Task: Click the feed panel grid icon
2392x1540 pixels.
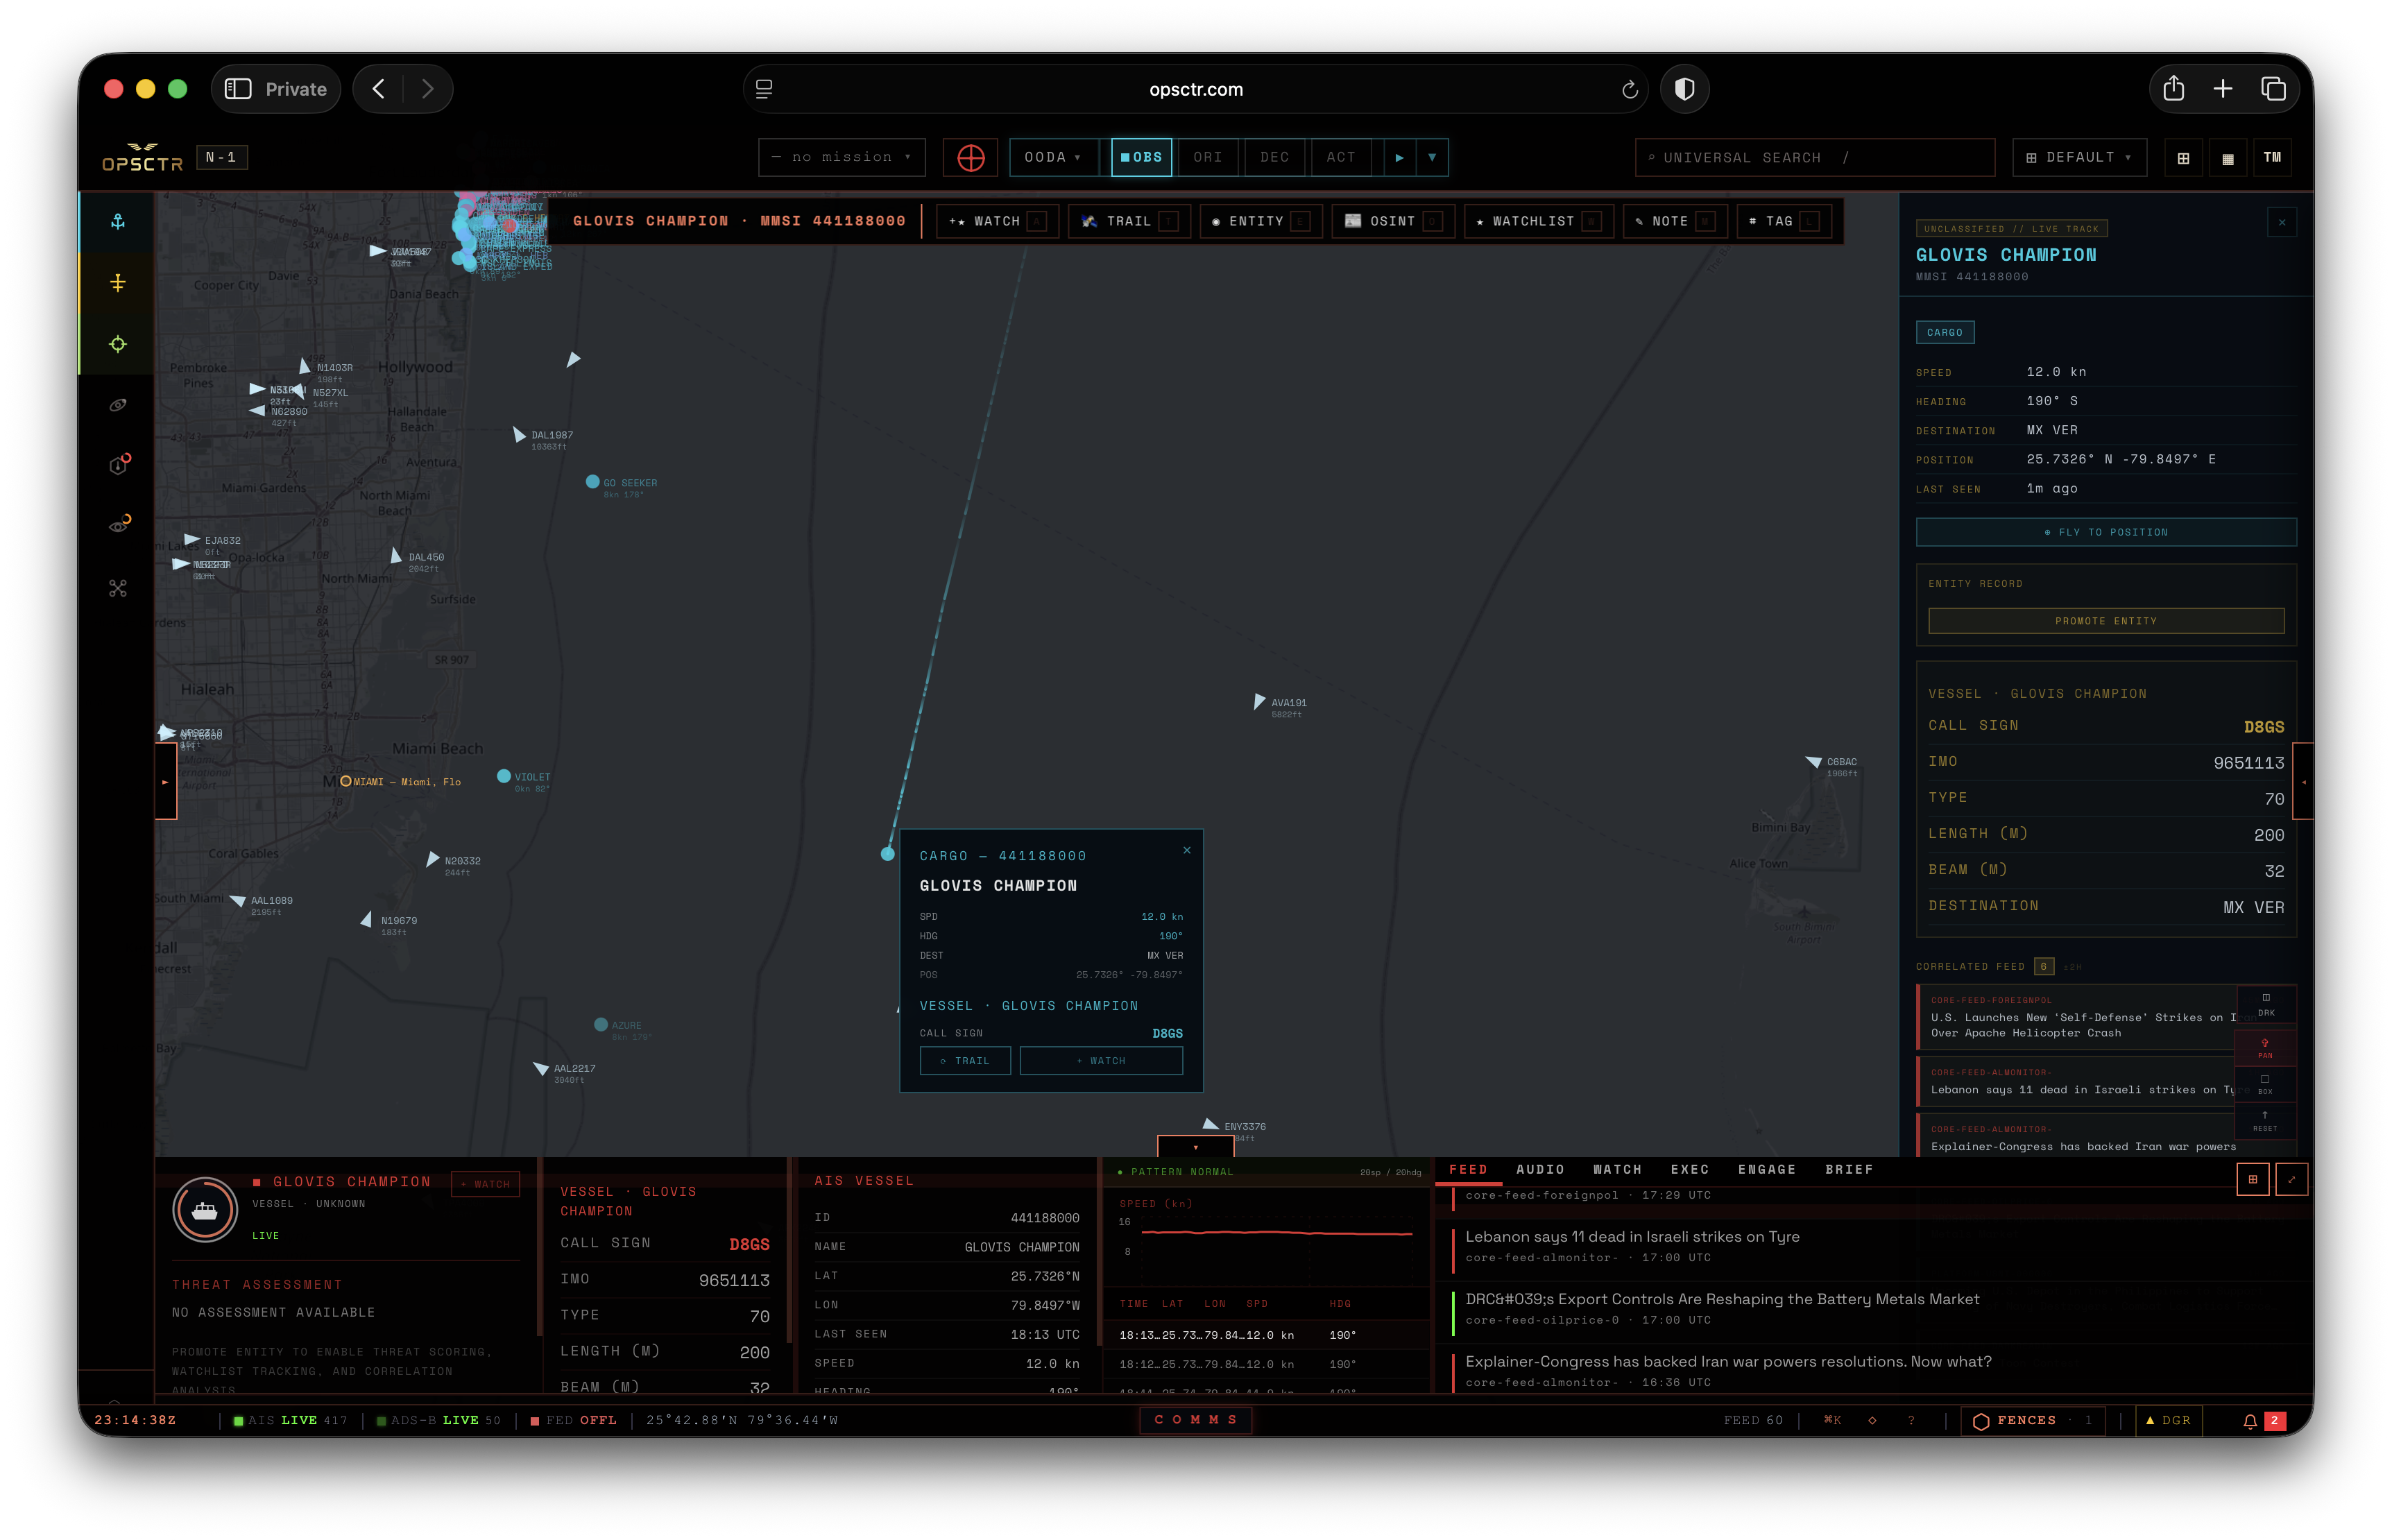Action: [2253, 1179]
